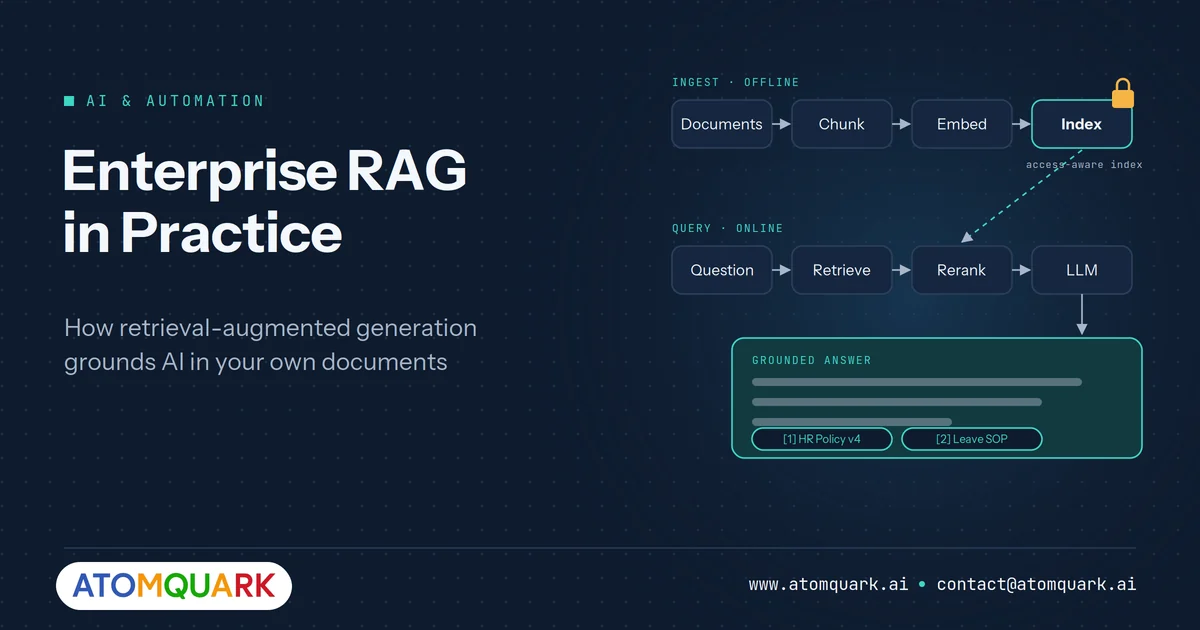Click the arrow between Retrieve and Rerank
The image size is (1200, 630).
click(x=903, y=270)
